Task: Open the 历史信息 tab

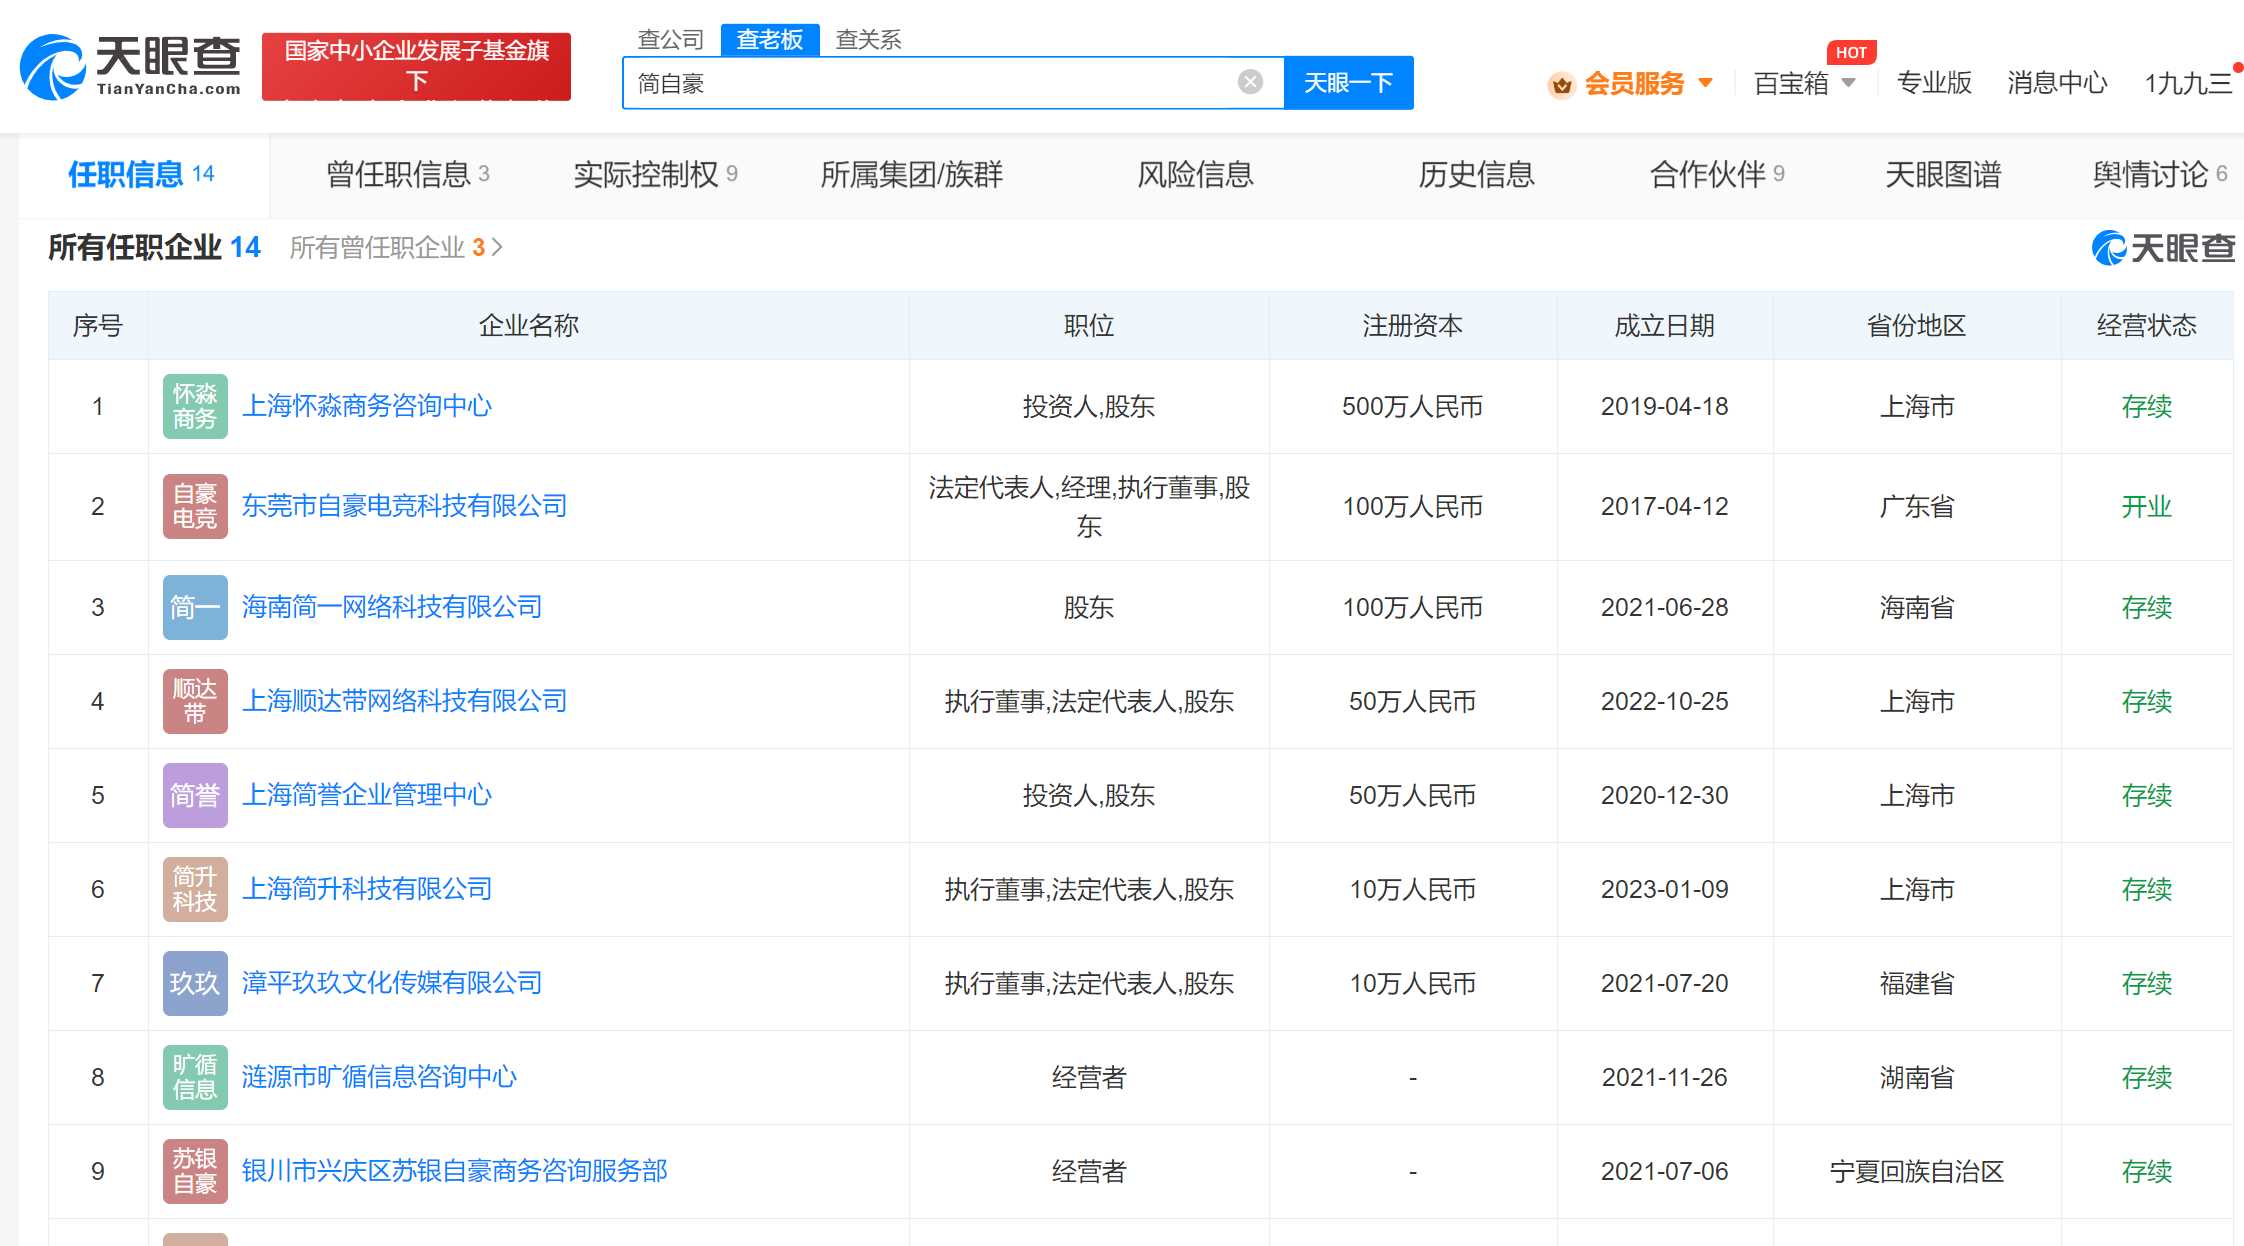Action: coord(1476,175)
